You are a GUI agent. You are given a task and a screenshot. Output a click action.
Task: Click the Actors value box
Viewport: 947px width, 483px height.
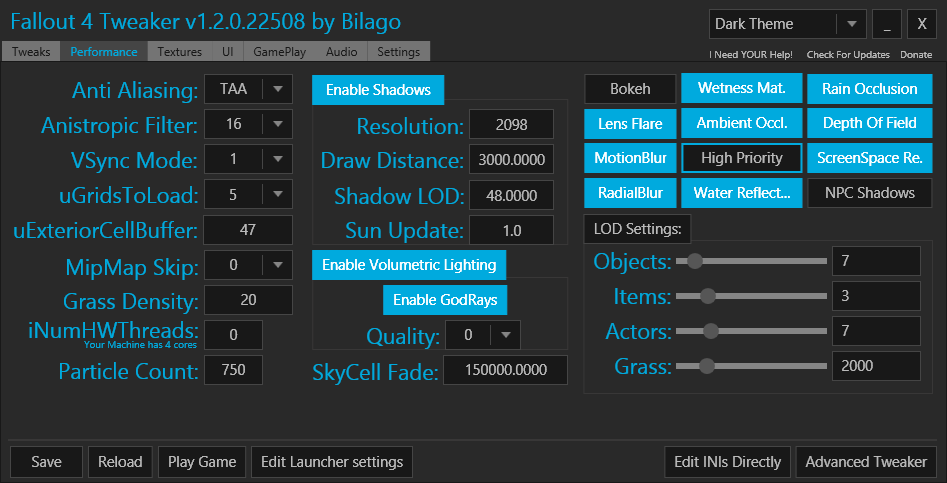(x=876, y=331)
